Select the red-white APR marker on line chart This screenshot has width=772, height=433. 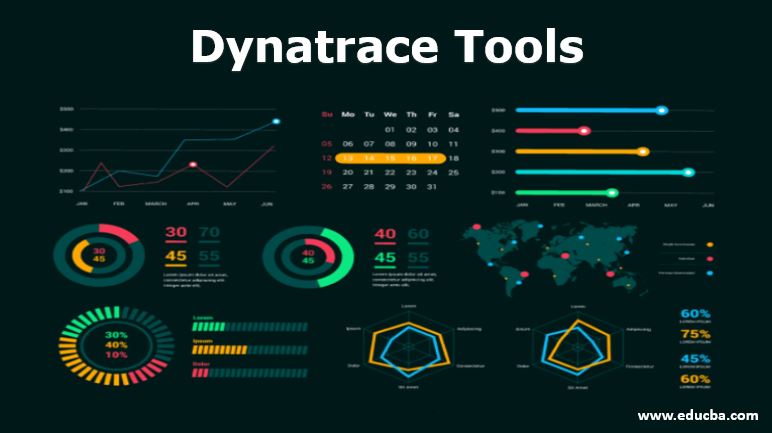[193, 165]
